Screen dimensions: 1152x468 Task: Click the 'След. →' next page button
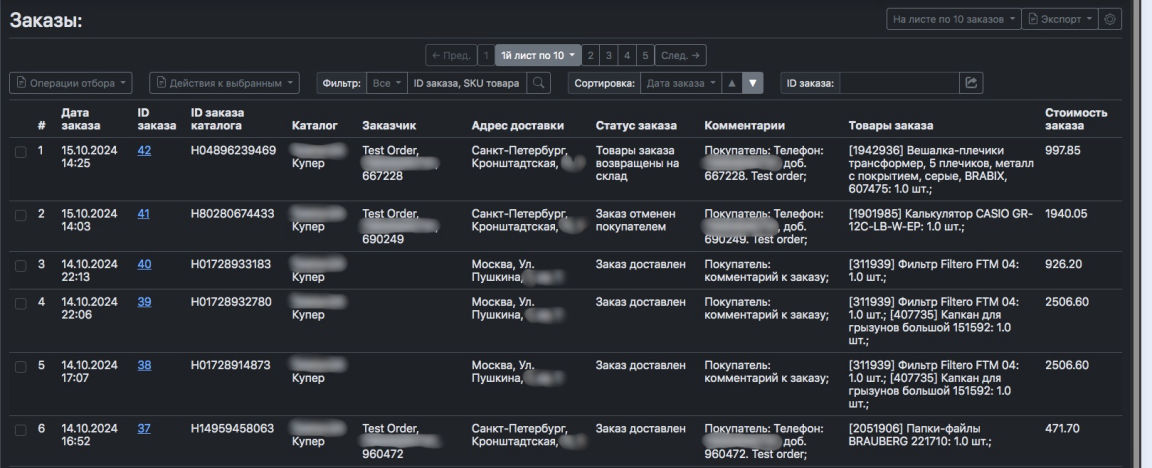[684, 54]
